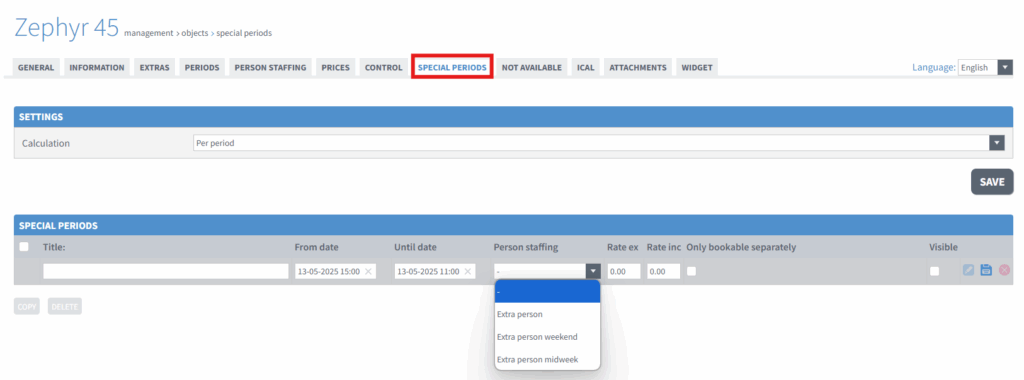Select the dash option in the staffing list
Viewport: 1024px width, 380px height.
tap(547, 292)
